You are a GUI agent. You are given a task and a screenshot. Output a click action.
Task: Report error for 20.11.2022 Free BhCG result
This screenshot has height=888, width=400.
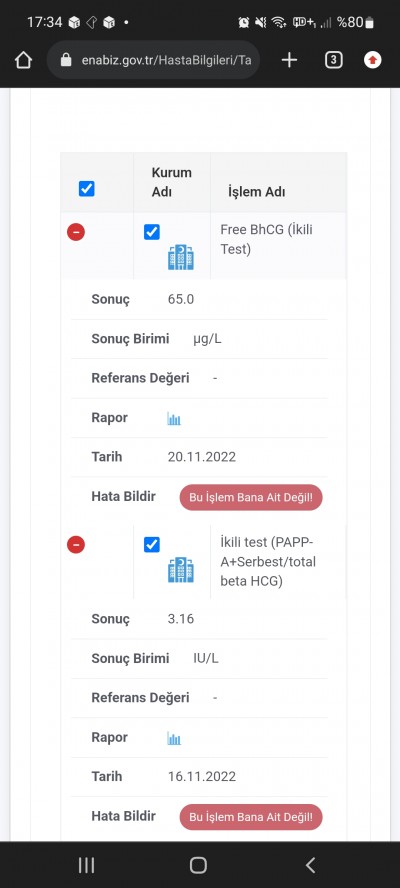pos(251,498)
